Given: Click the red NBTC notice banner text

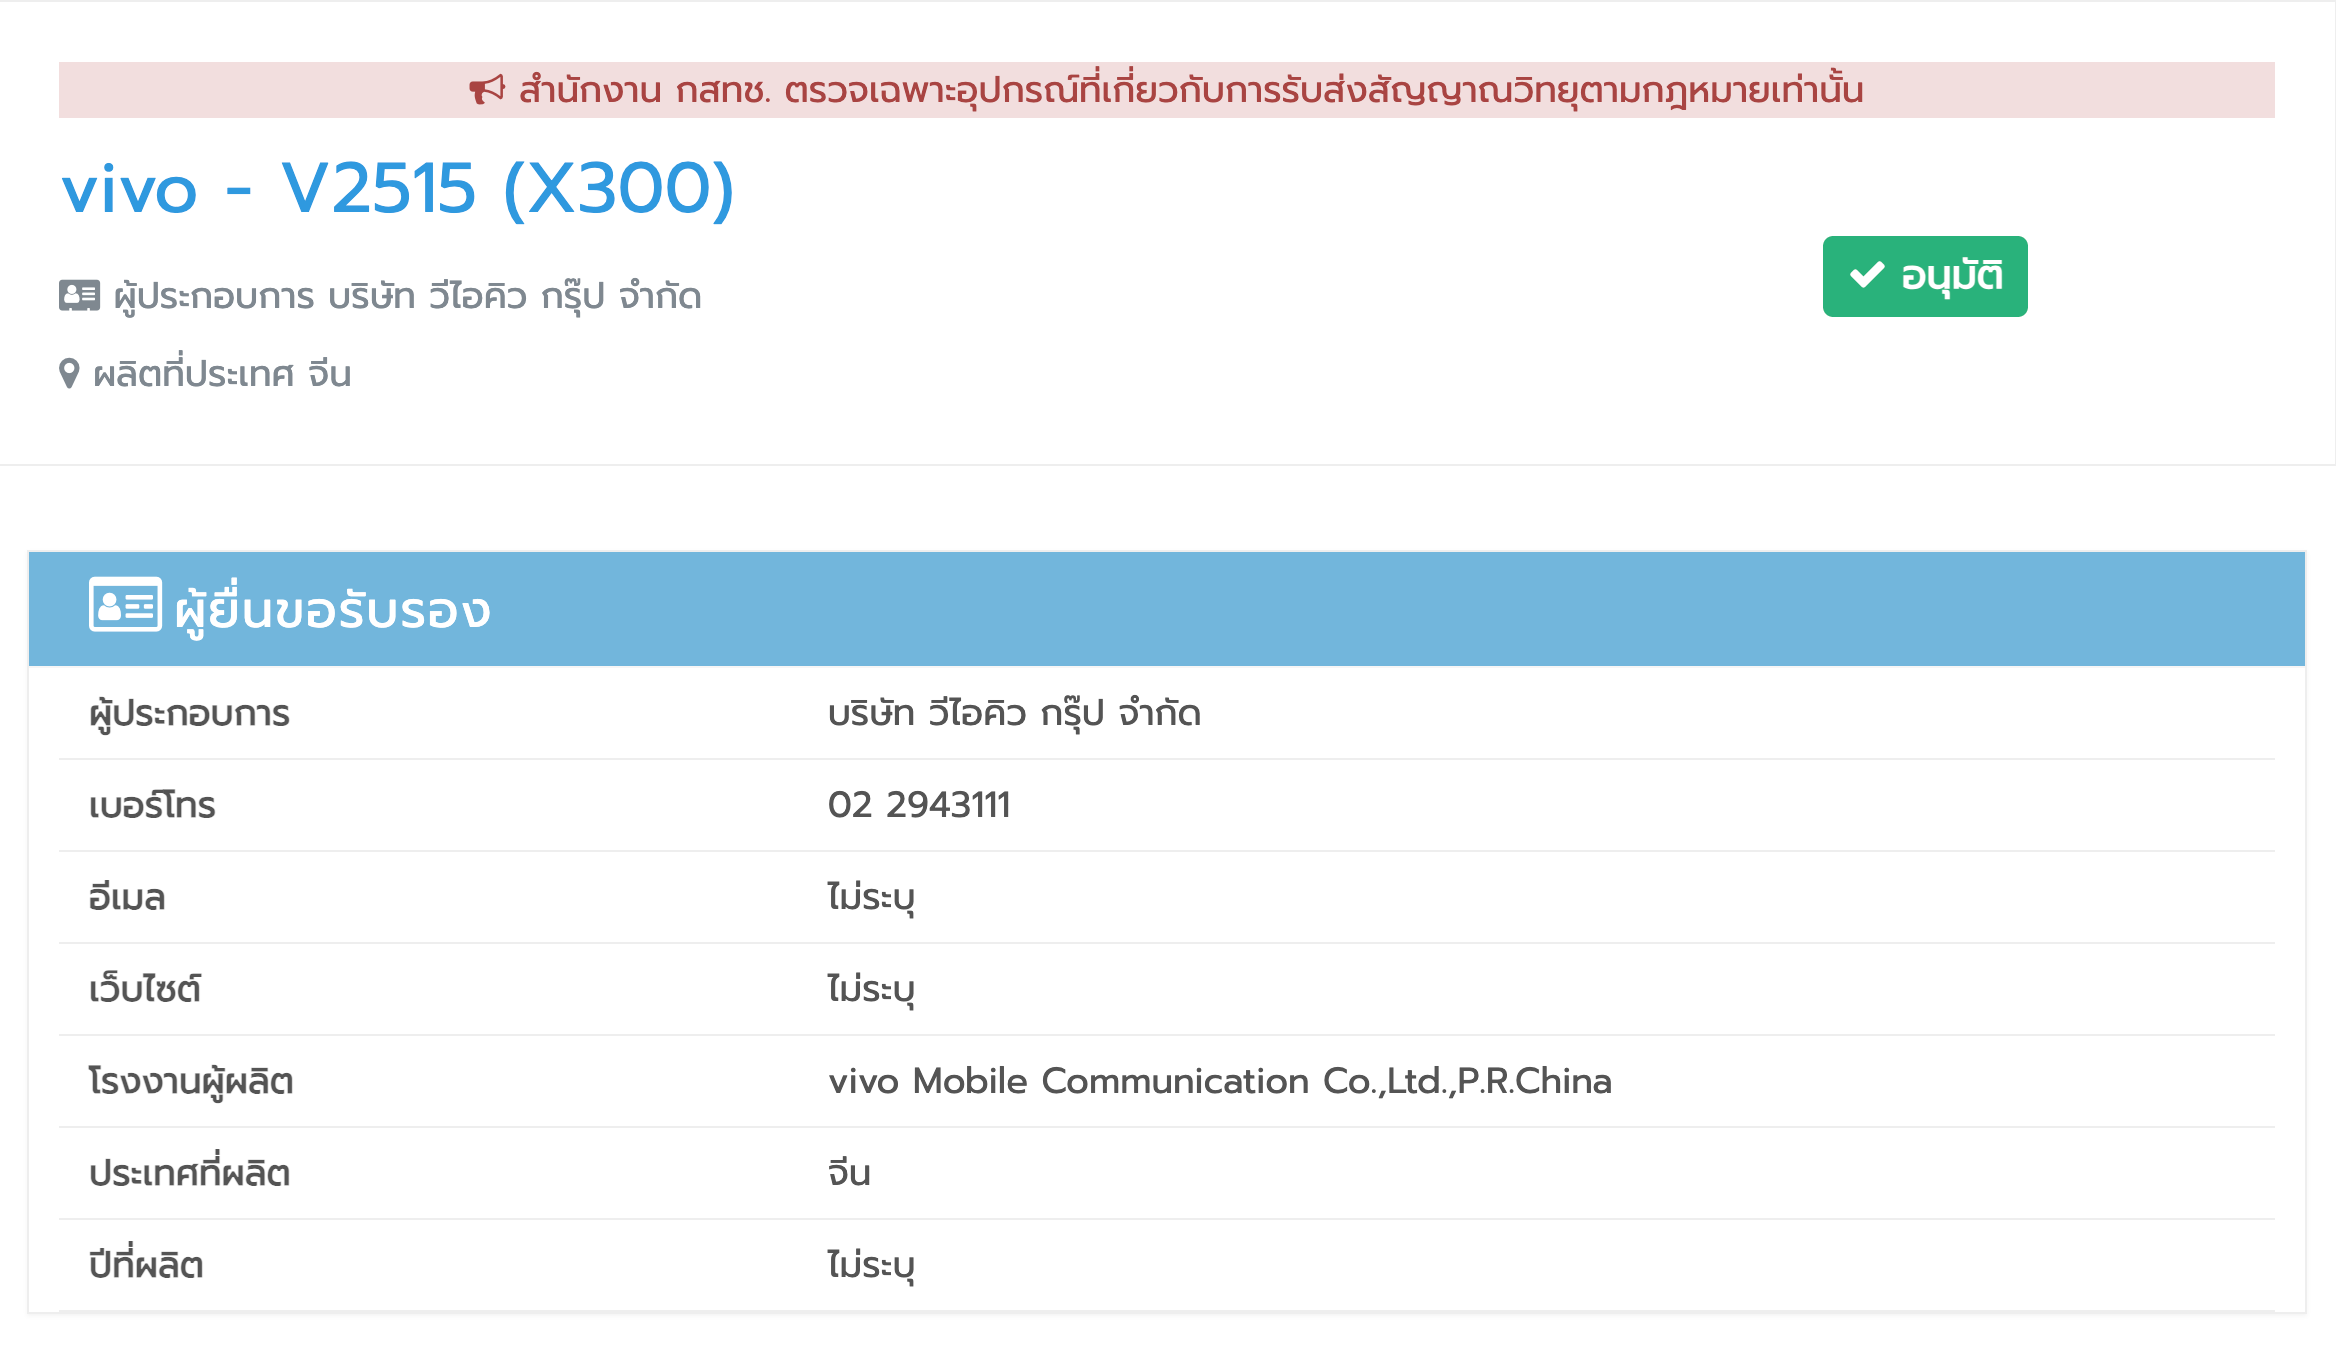Looking at the screenshot, I should coord(1190,90).
